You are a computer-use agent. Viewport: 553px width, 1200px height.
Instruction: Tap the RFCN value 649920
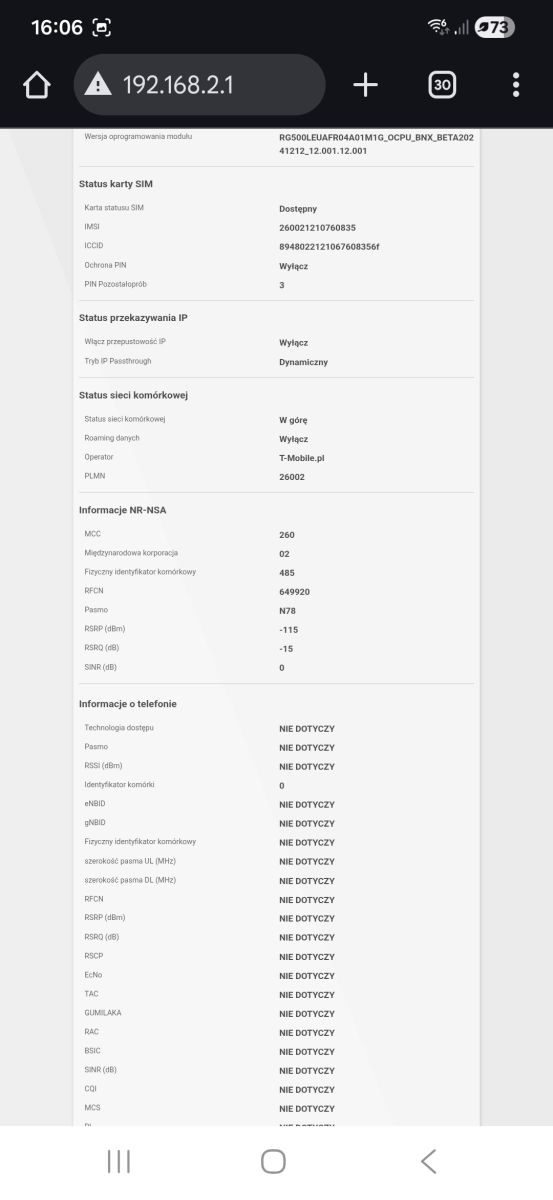(x=295, y=592)
